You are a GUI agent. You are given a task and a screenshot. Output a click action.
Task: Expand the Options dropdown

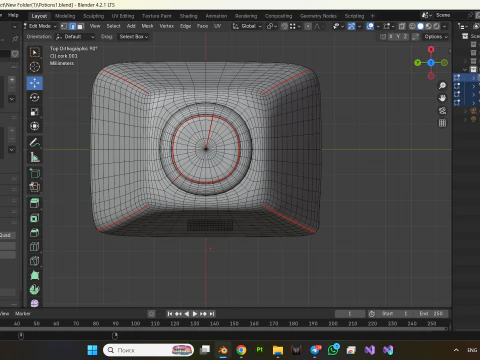pyautogui.click(x=436, y=37)
